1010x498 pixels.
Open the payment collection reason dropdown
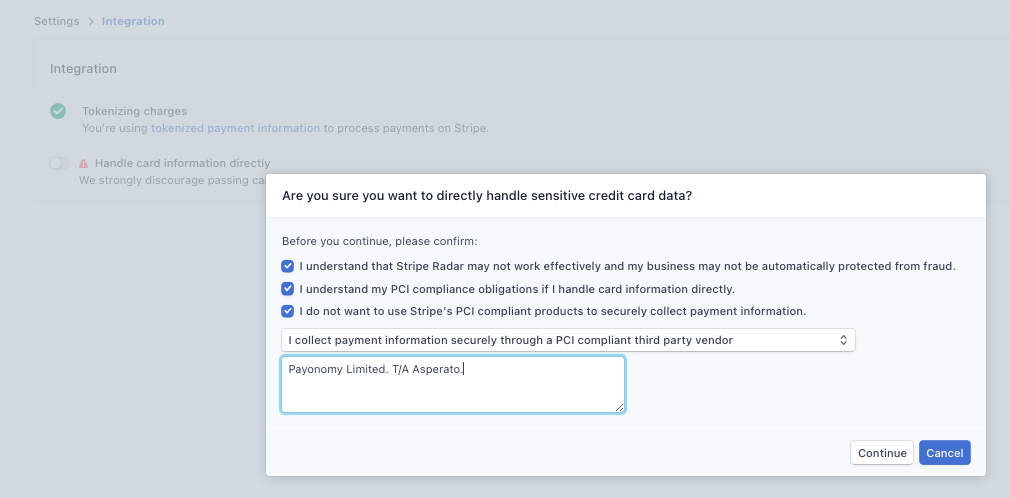(568, 340)
